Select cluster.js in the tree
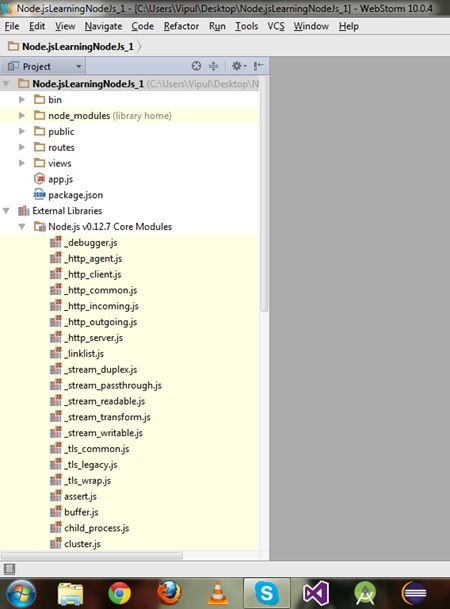This screenshot has height=609, width=450. (x=82, y=544)
